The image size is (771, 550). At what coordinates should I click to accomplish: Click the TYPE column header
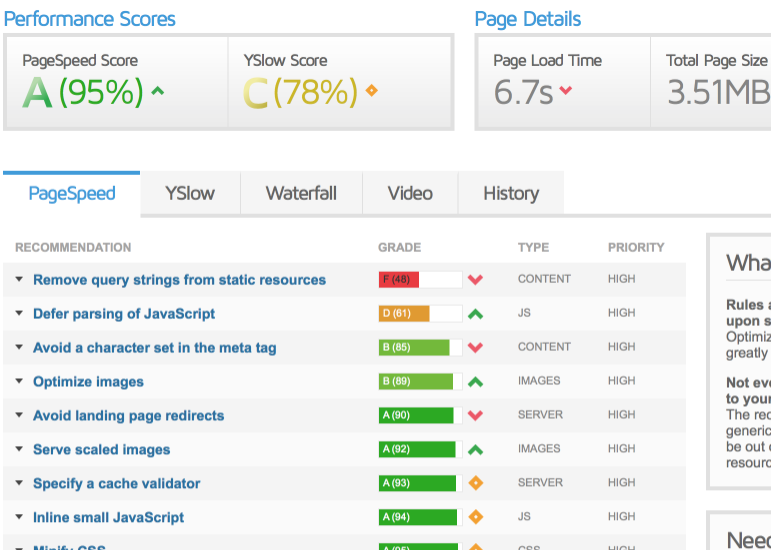534,247
